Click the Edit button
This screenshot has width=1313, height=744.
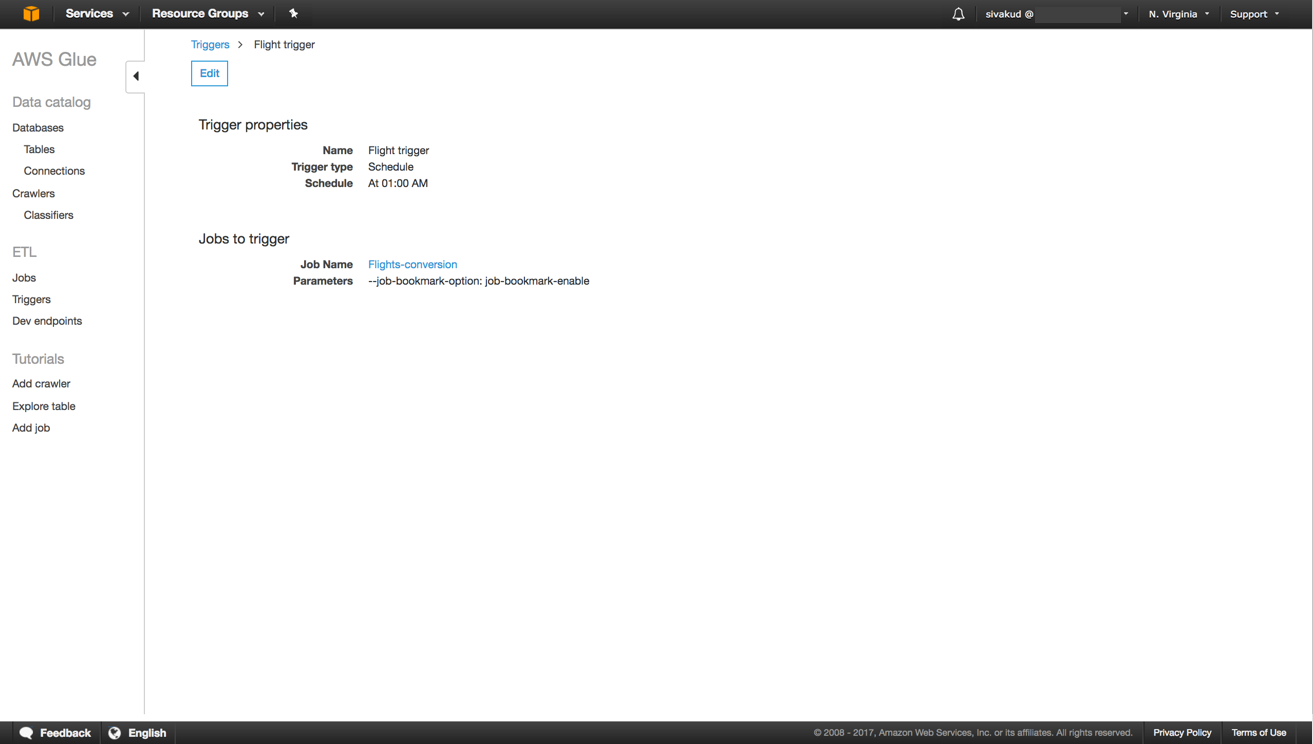(209, 74)
